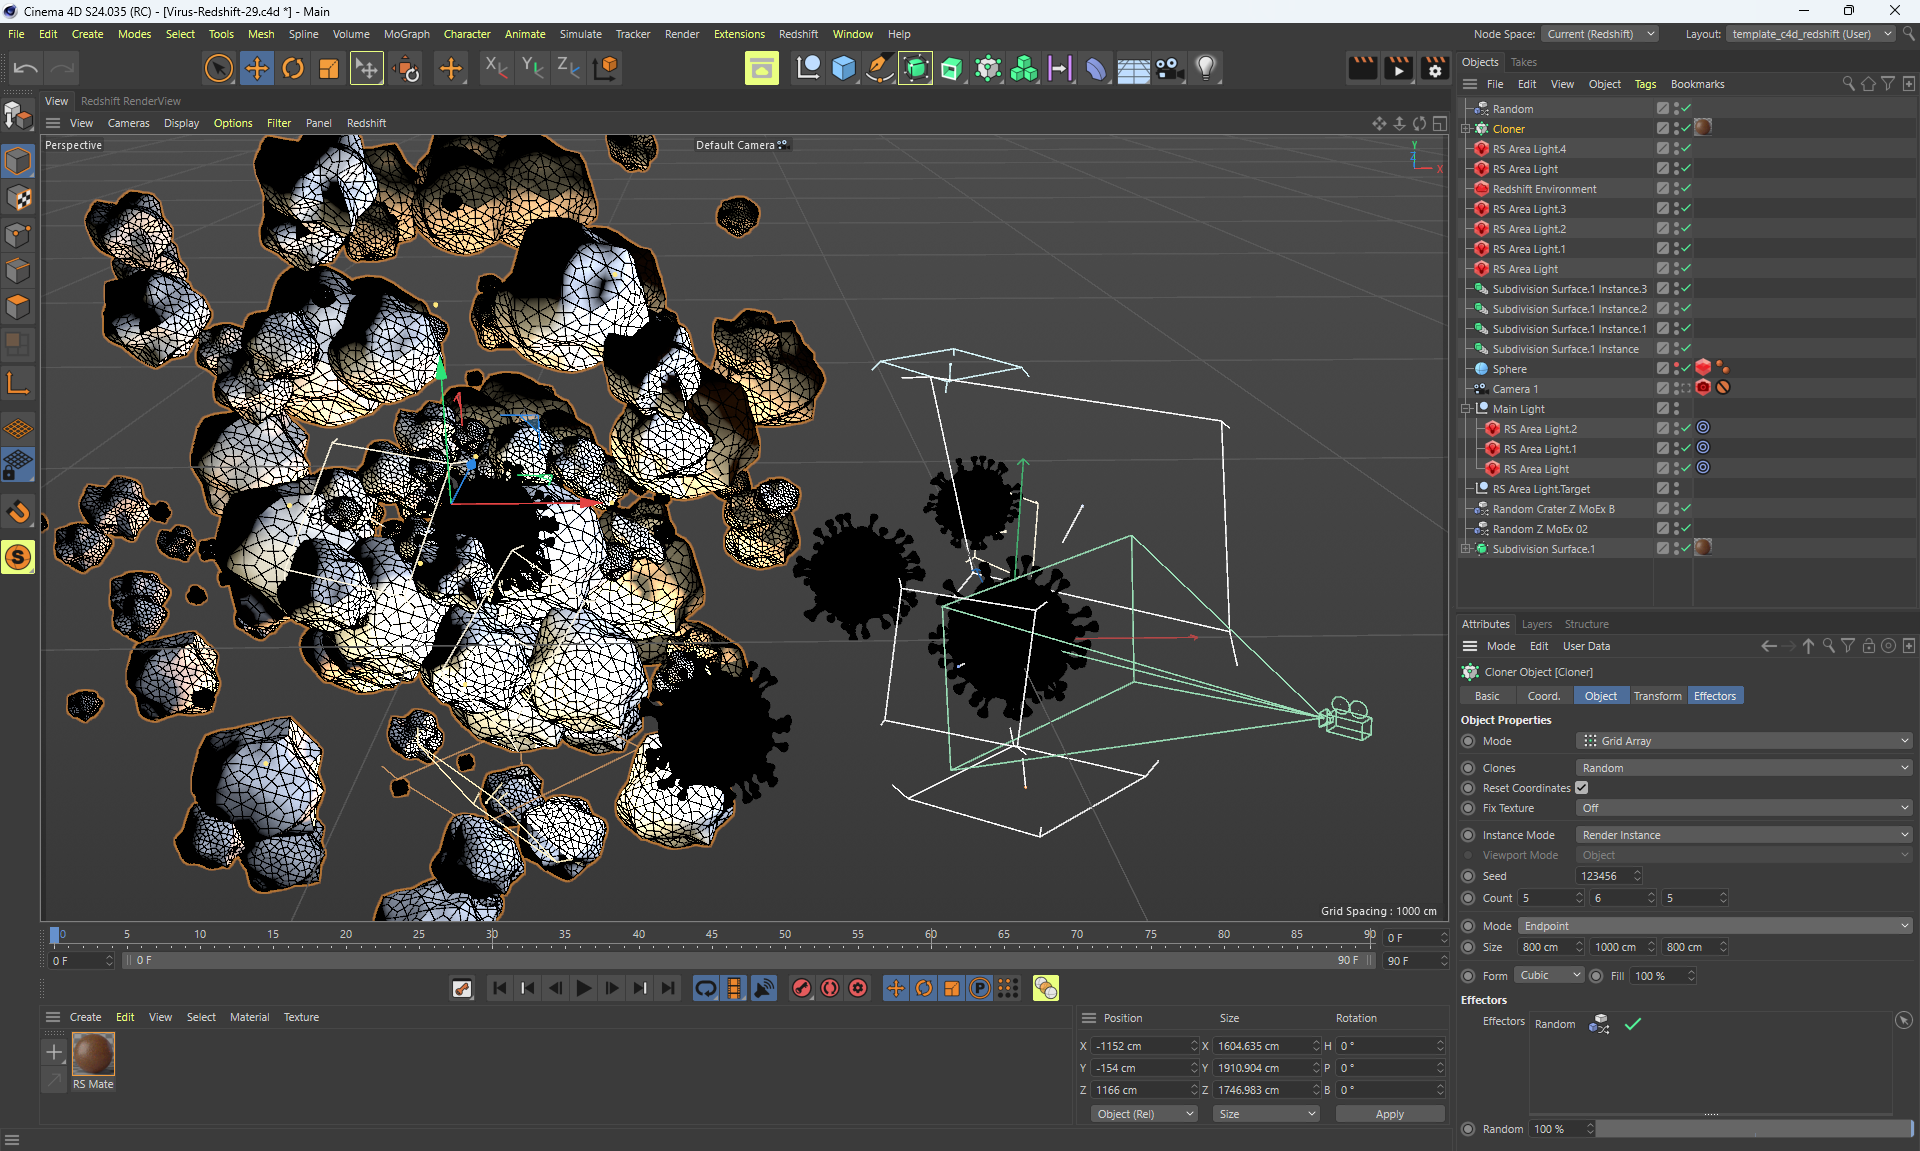This screenshot has width=1920, height=1151.
Task: Click the Undo arrow icon
Action: (x=26, y=68)
